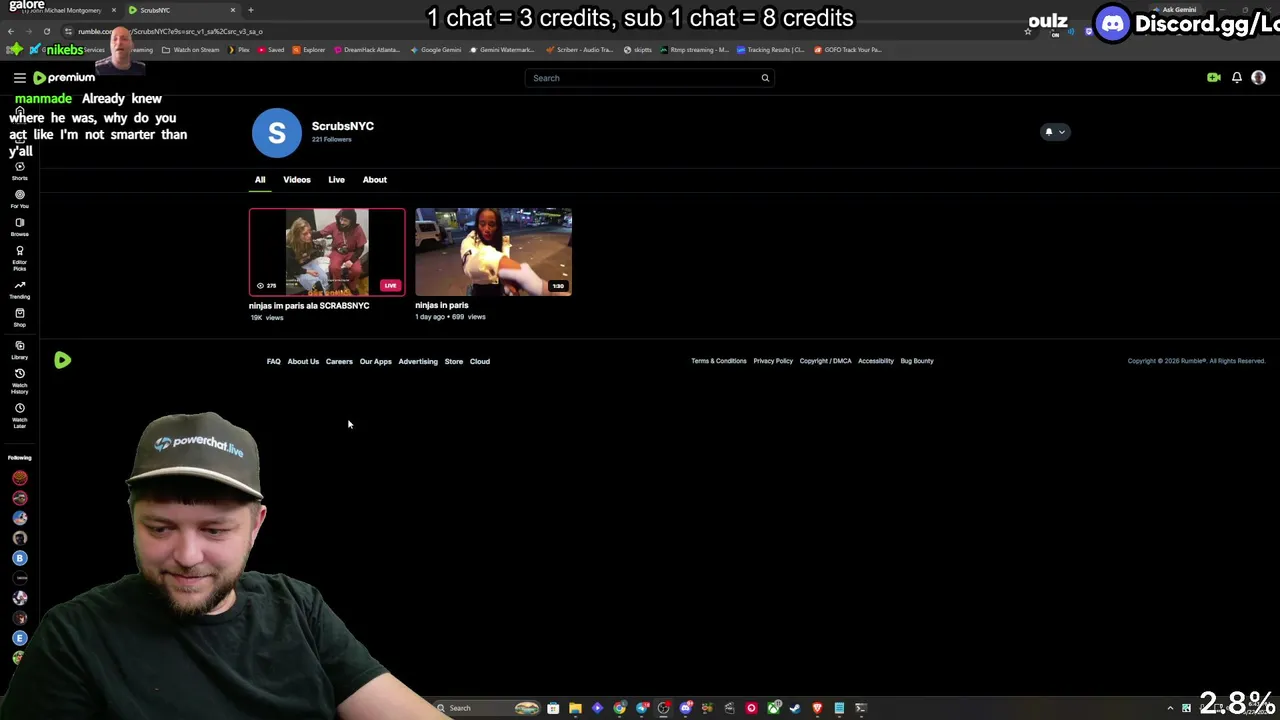Expand channel notification bell dropdown

1055,131
